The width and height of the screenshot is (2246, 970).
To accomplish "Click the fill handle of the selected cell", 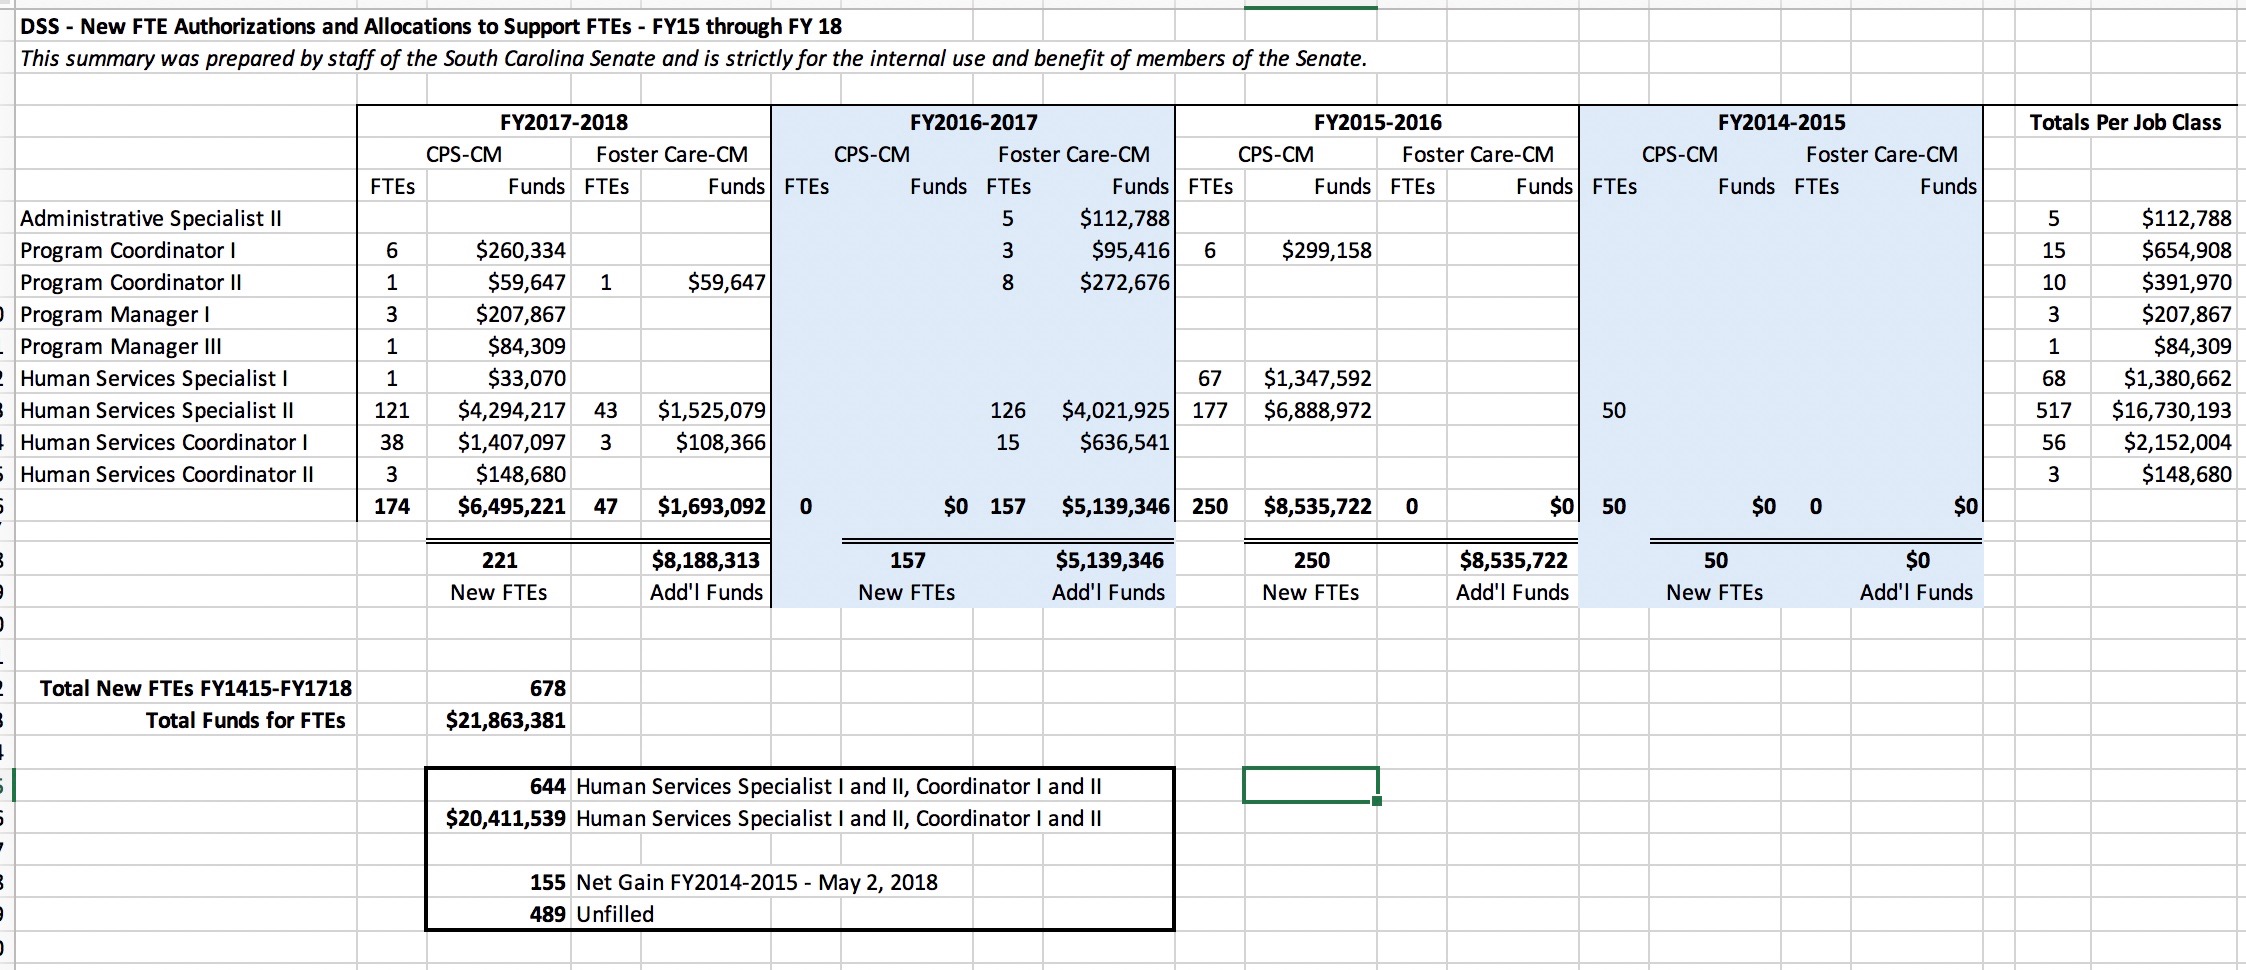I will pos(1377,801).
